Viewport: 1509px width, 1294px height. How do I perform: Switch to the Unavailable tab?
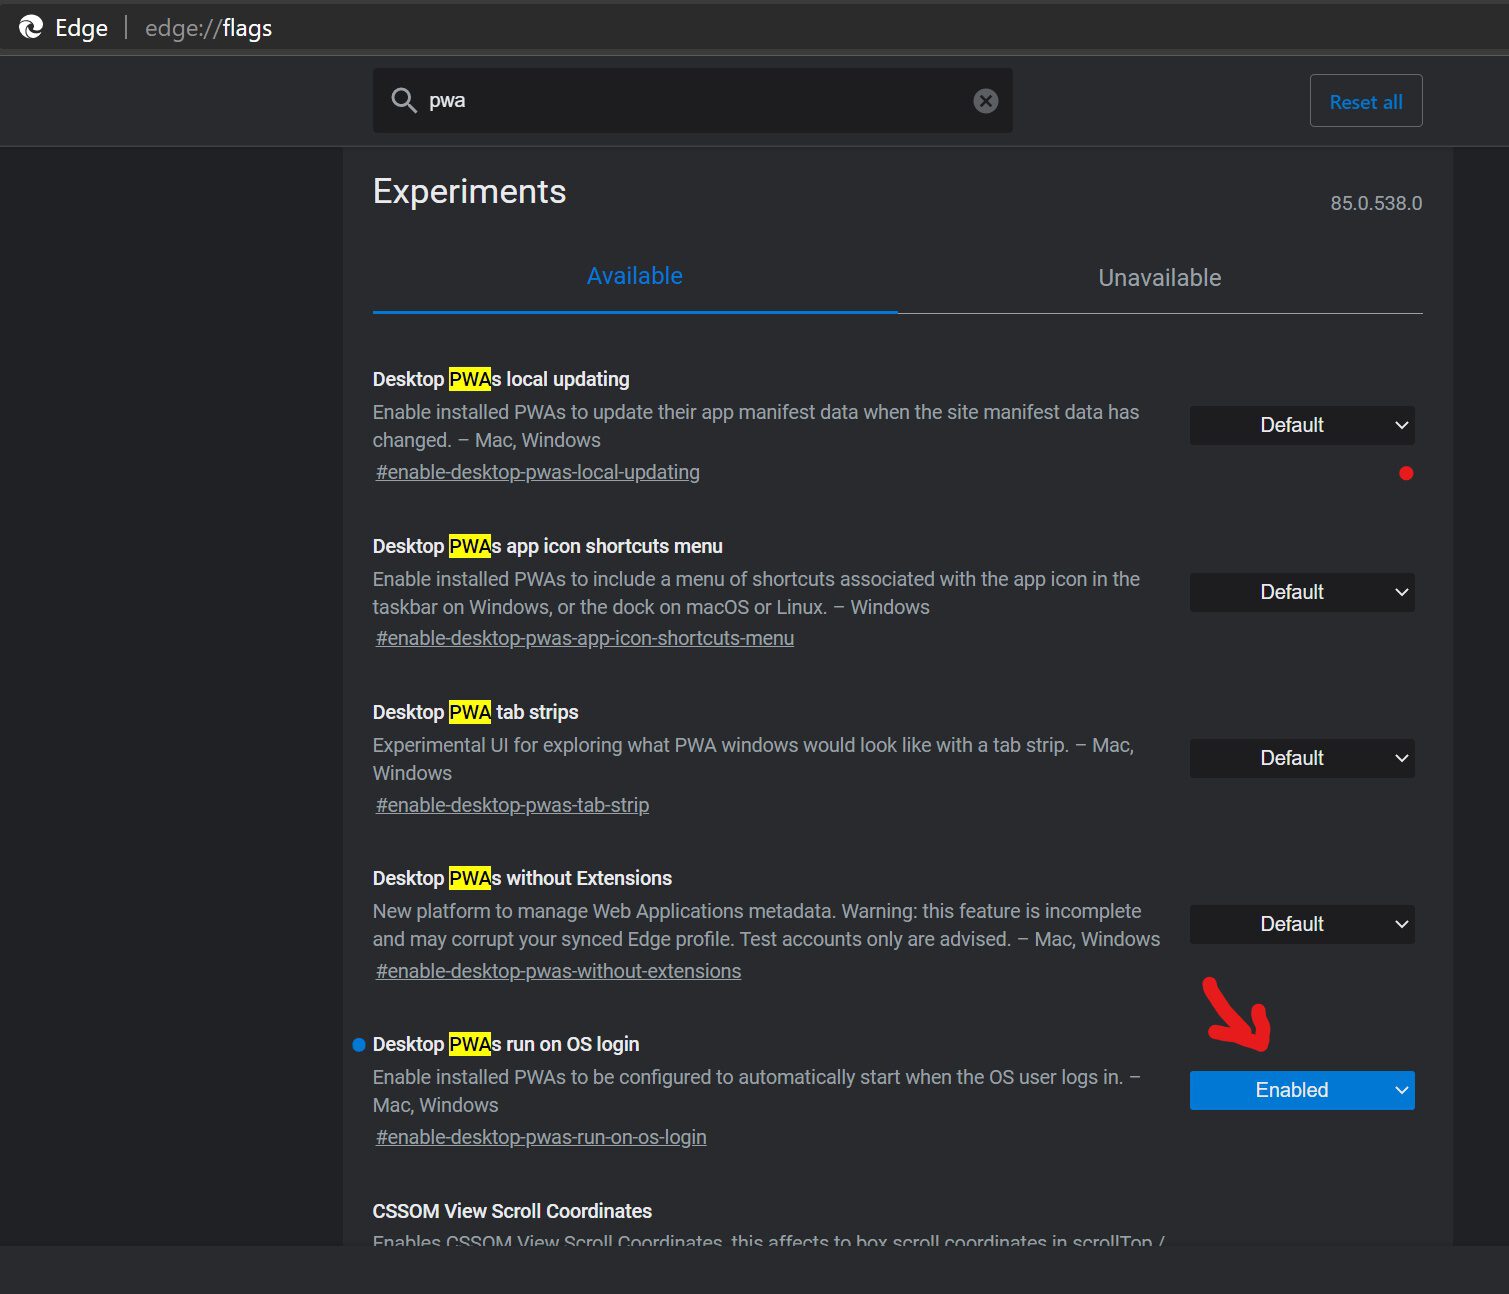click(x=1159, y=278)
